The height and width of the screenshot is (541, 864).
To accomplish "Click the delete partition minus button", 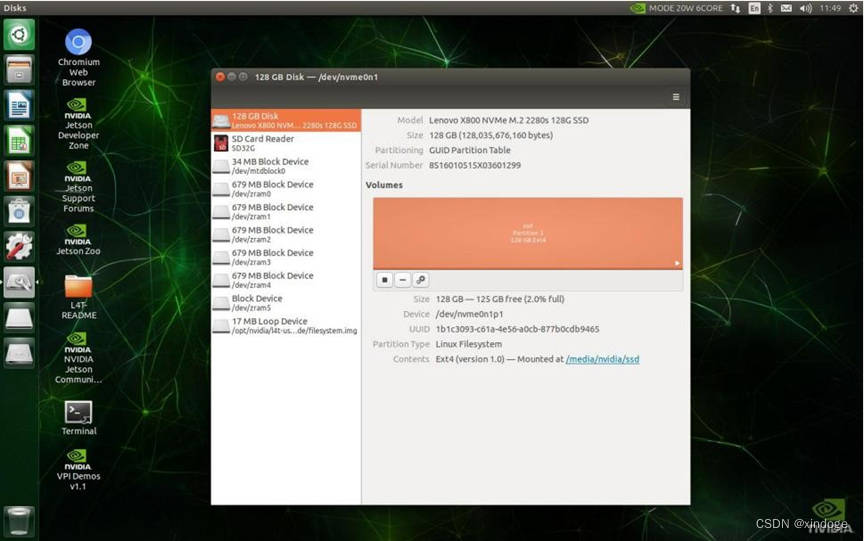I will (402, 281).
